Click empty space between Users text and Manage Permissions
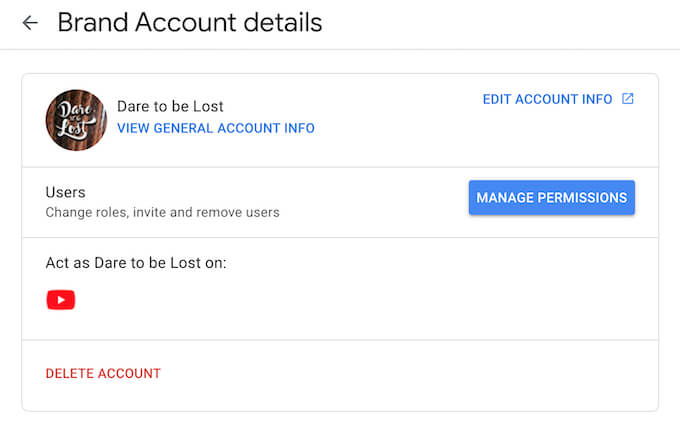 tap(370, 200)
